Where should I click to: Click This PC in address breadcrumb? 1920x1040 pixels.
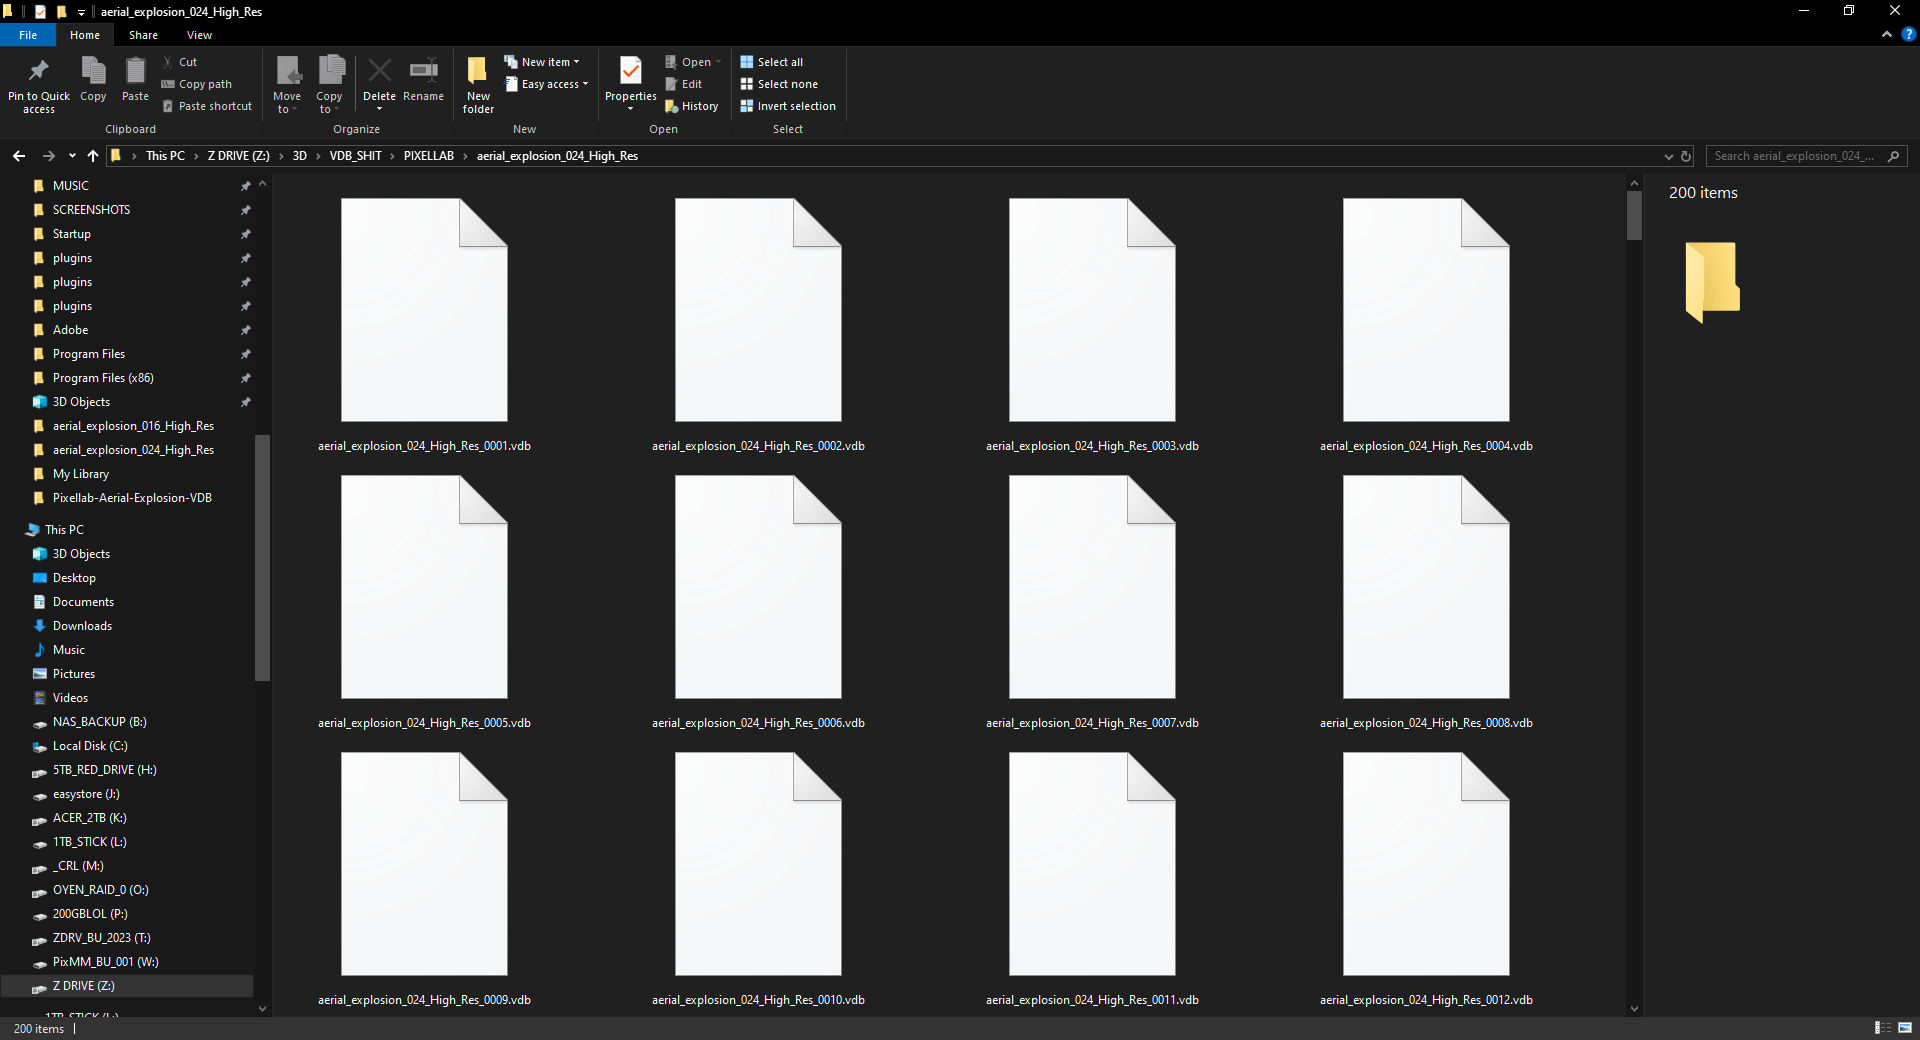tap(165, 156)
